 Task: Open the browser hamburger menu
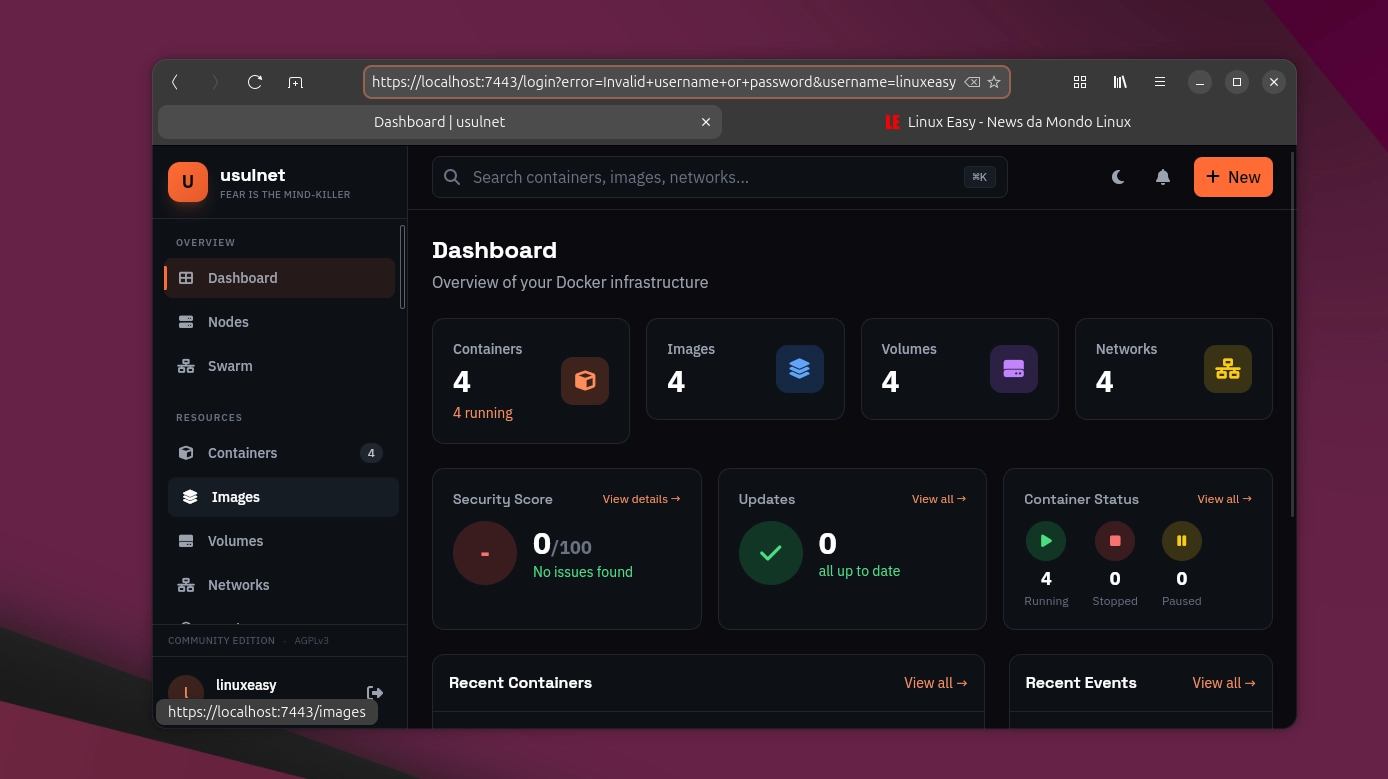coord(1159,82)
